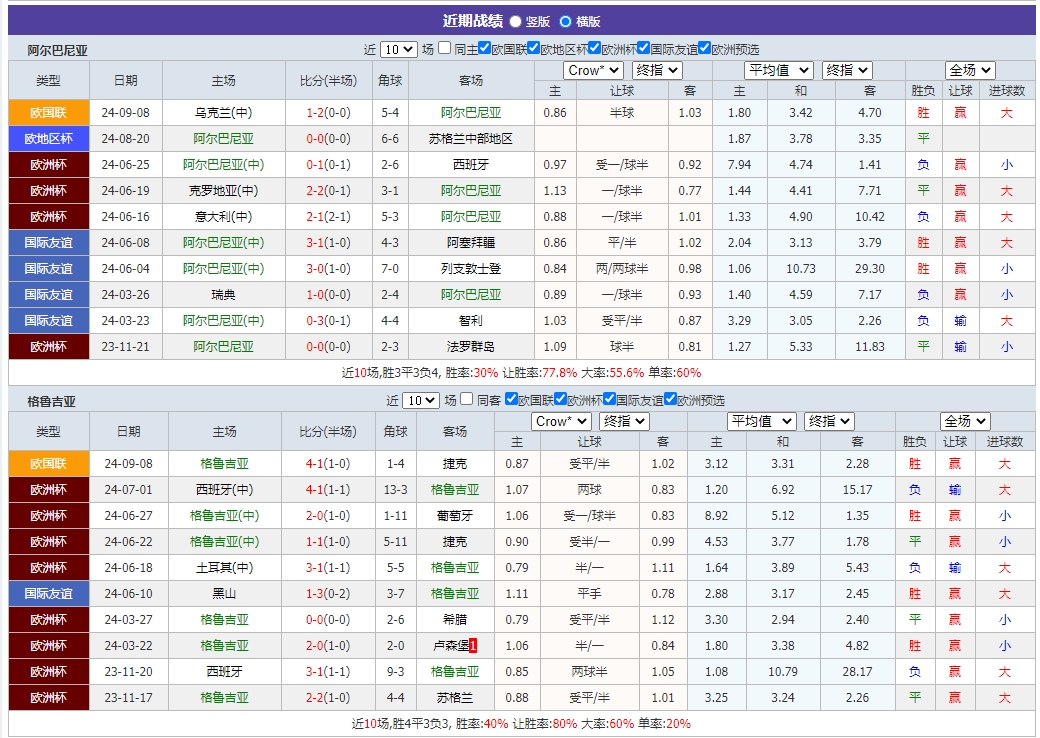Click the 西班牙 opponent link

click(x=470, y=164)
